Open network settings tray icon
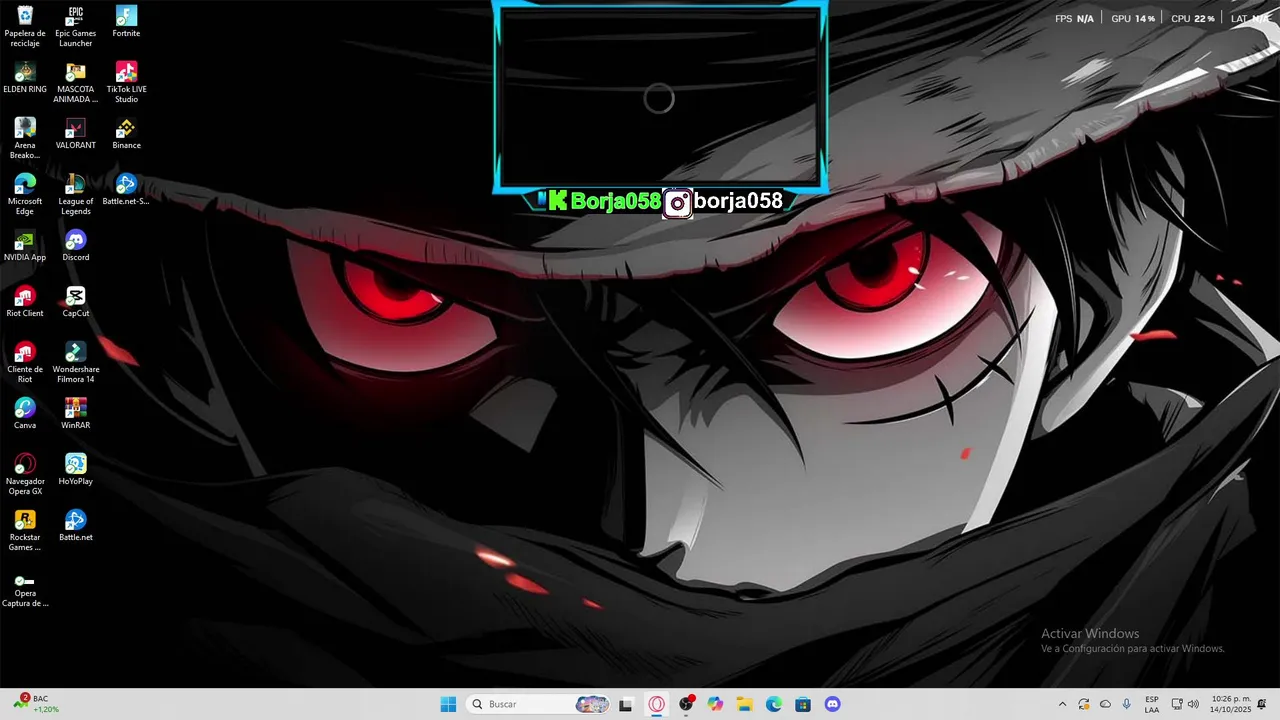 pyautogui.click(x=1177, y=704)
